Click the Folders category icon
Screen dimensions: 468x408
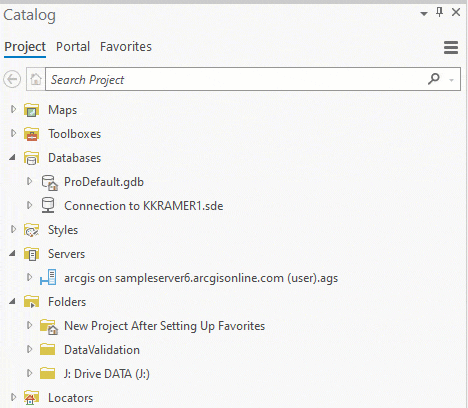pos(32,302)
